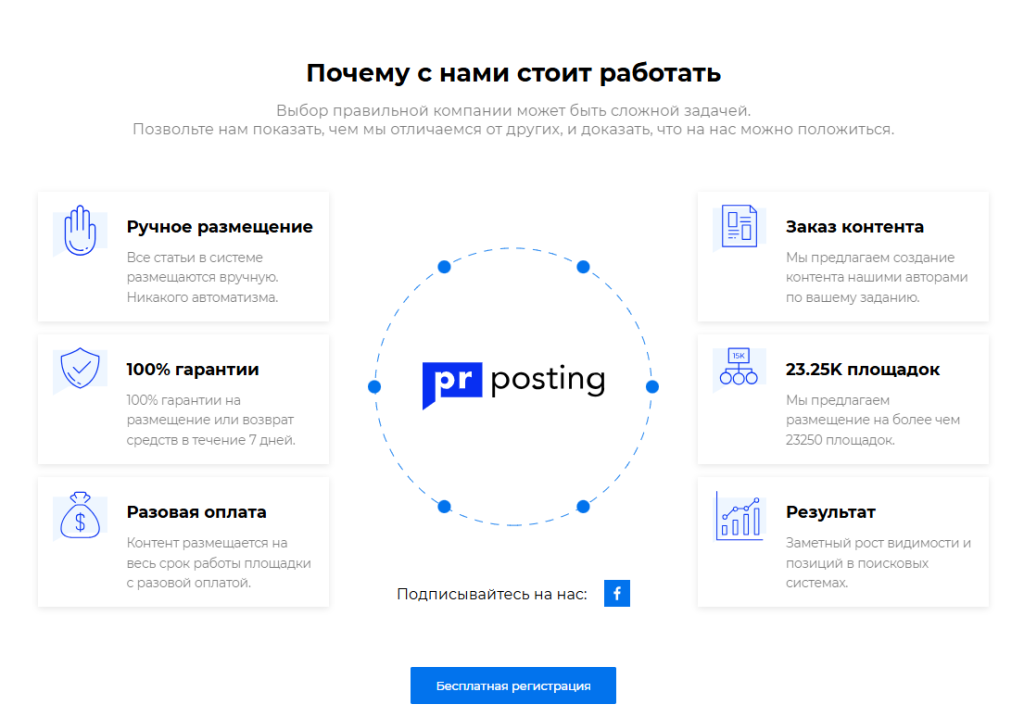This screenshot has height=717, width=1024.
Task: Open the Заказ контента card
Action: point(843,256)
